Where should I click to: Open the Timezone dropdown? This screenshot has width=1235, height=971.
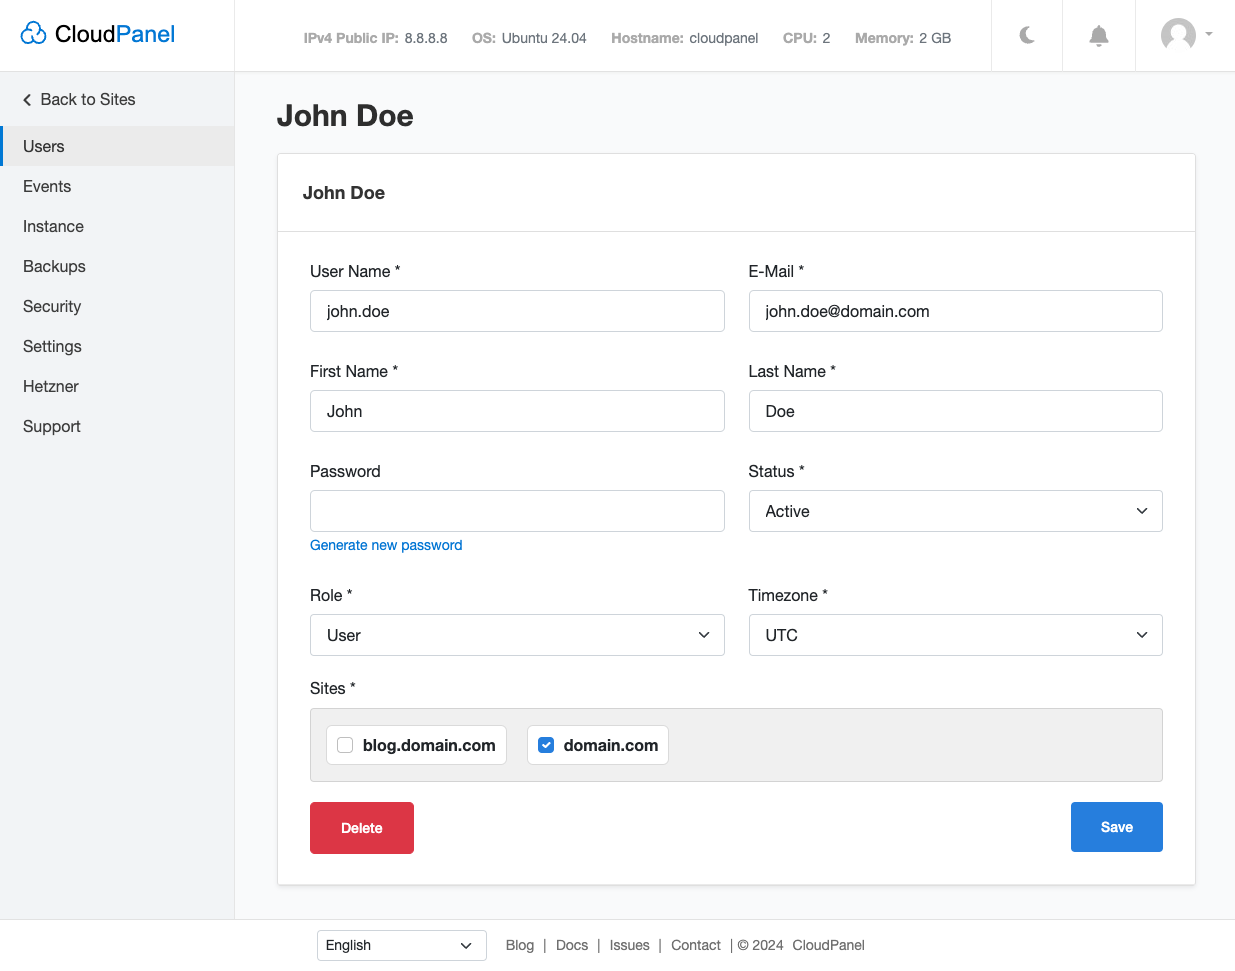pos(954,635)
